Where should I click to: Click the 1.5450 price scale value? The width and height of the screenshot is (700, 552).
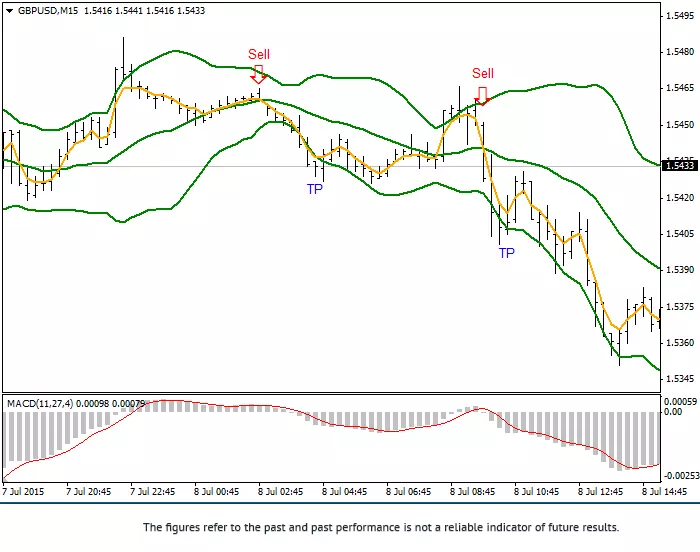[x=680, y=125]
